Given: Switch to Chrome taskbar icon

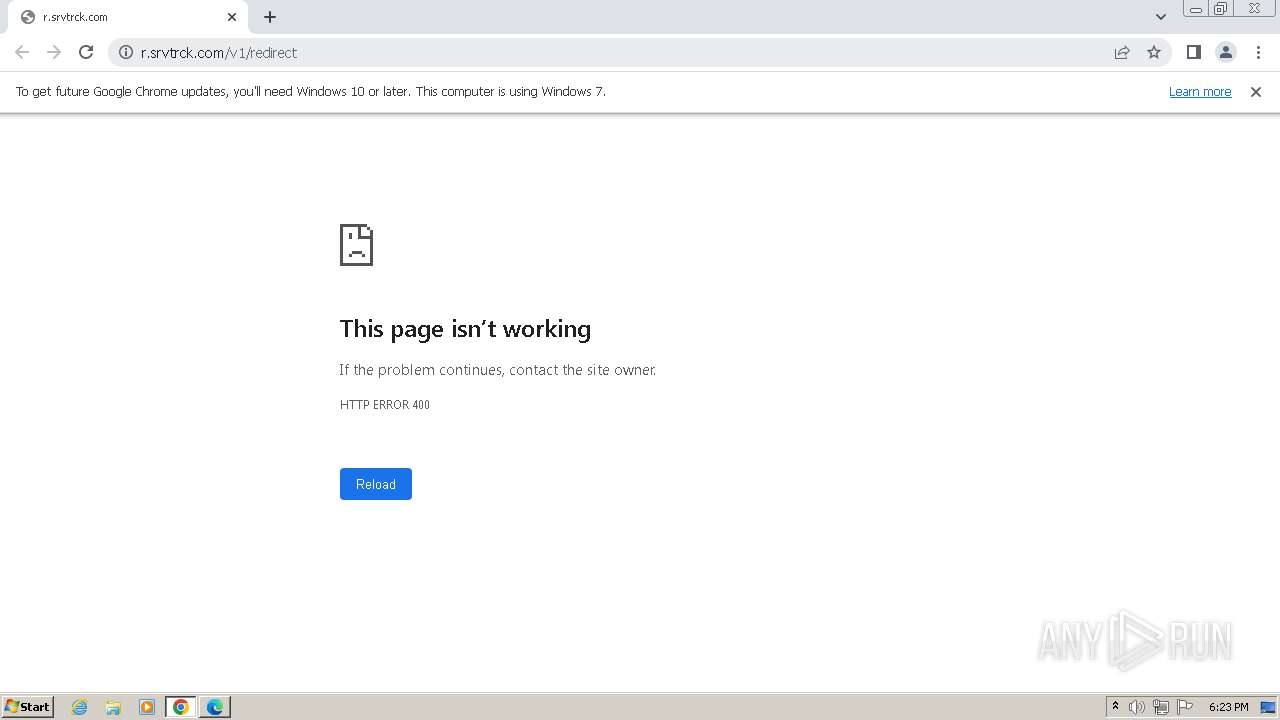Looking at the screenshot, I should 181,707.
